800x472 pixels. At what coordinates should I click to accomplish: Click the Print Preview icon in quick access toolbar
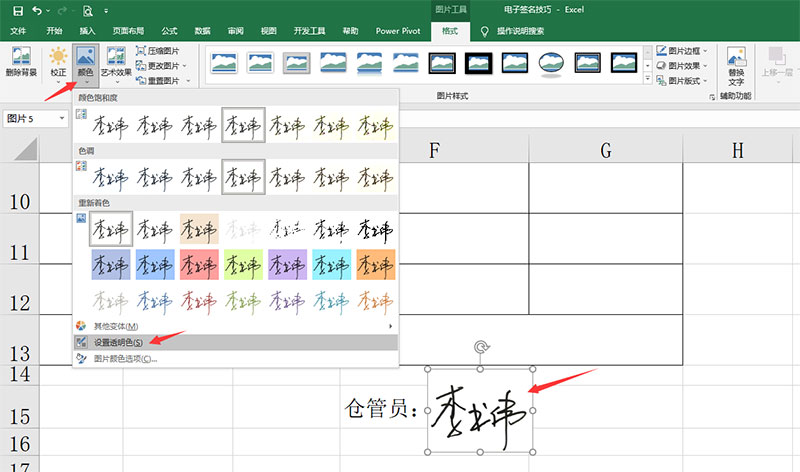tap(88, 11)
